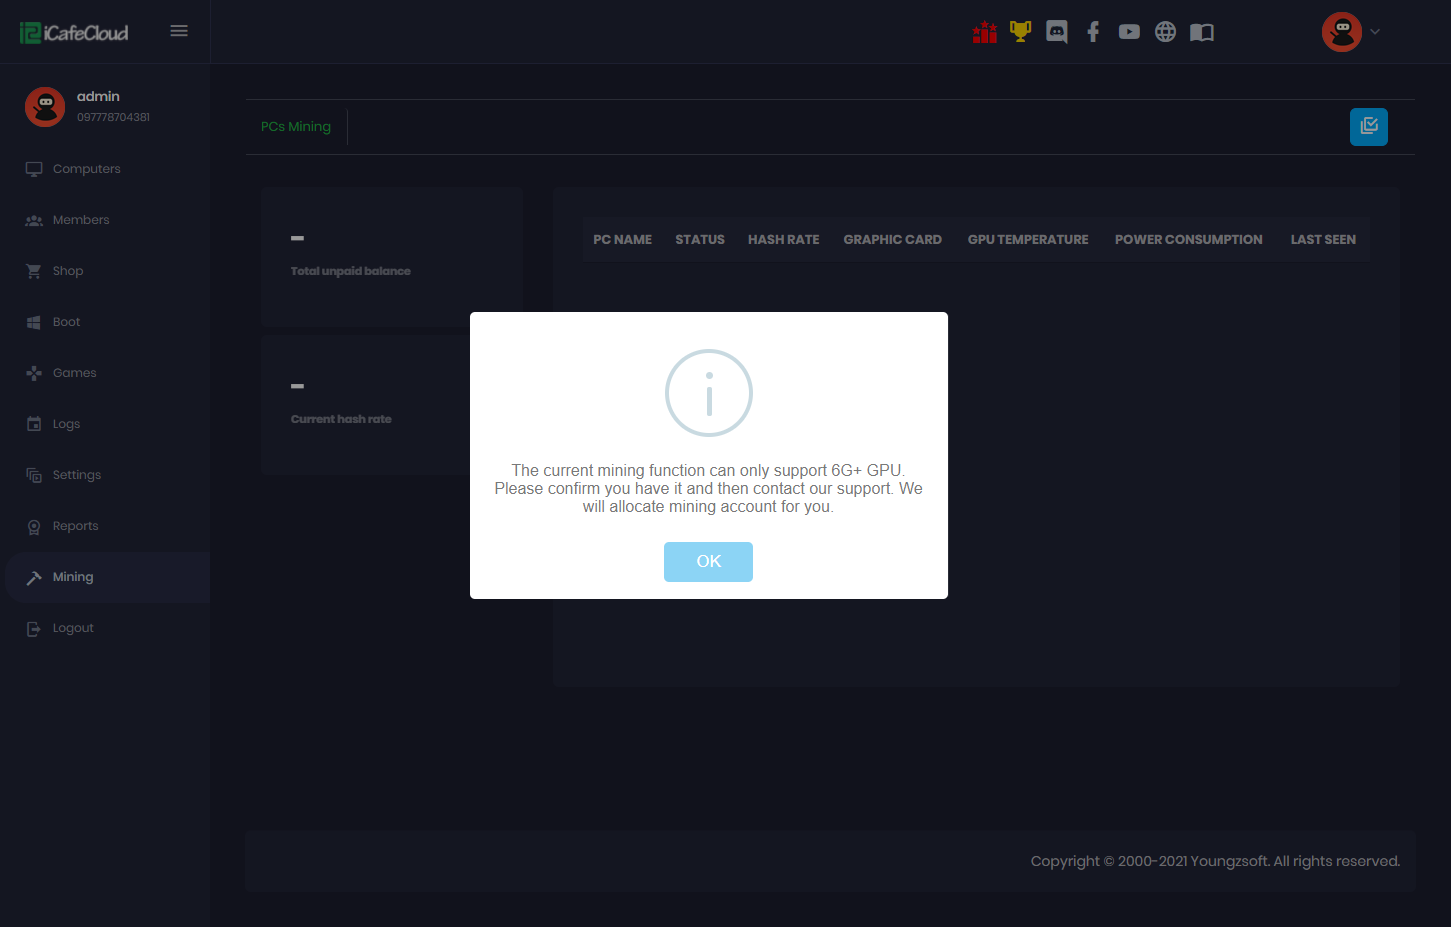Click the blue checklist button
This screenshot has height=927, width=1451.
(x=1368, y=127)
